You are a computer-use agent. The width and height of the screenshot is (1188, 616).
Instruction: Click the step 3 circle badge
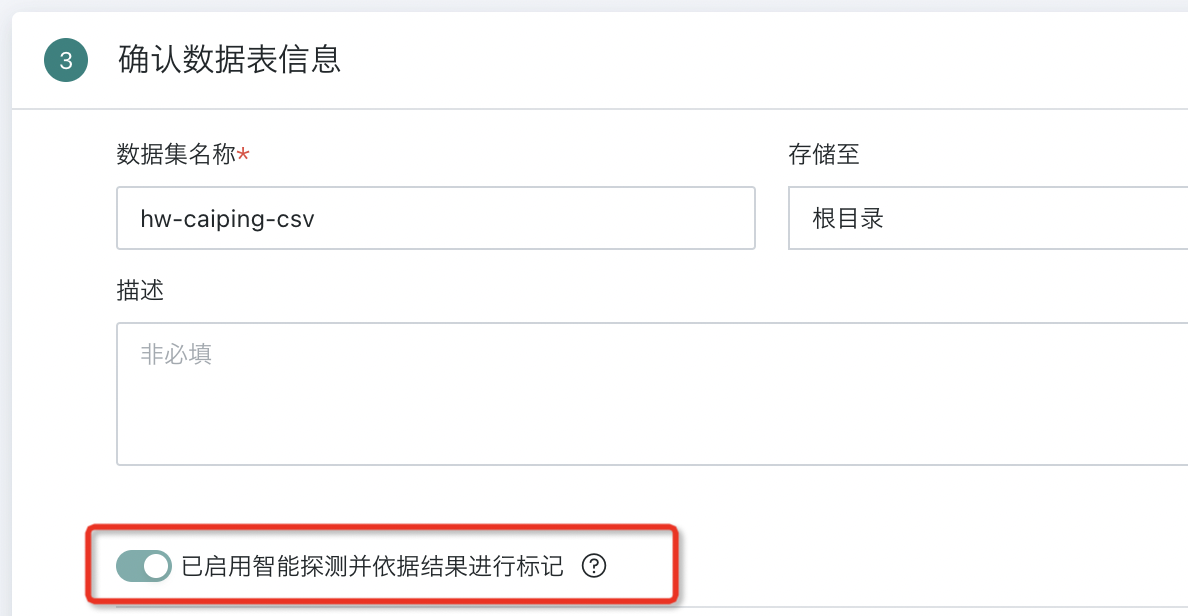coord(66,60)
